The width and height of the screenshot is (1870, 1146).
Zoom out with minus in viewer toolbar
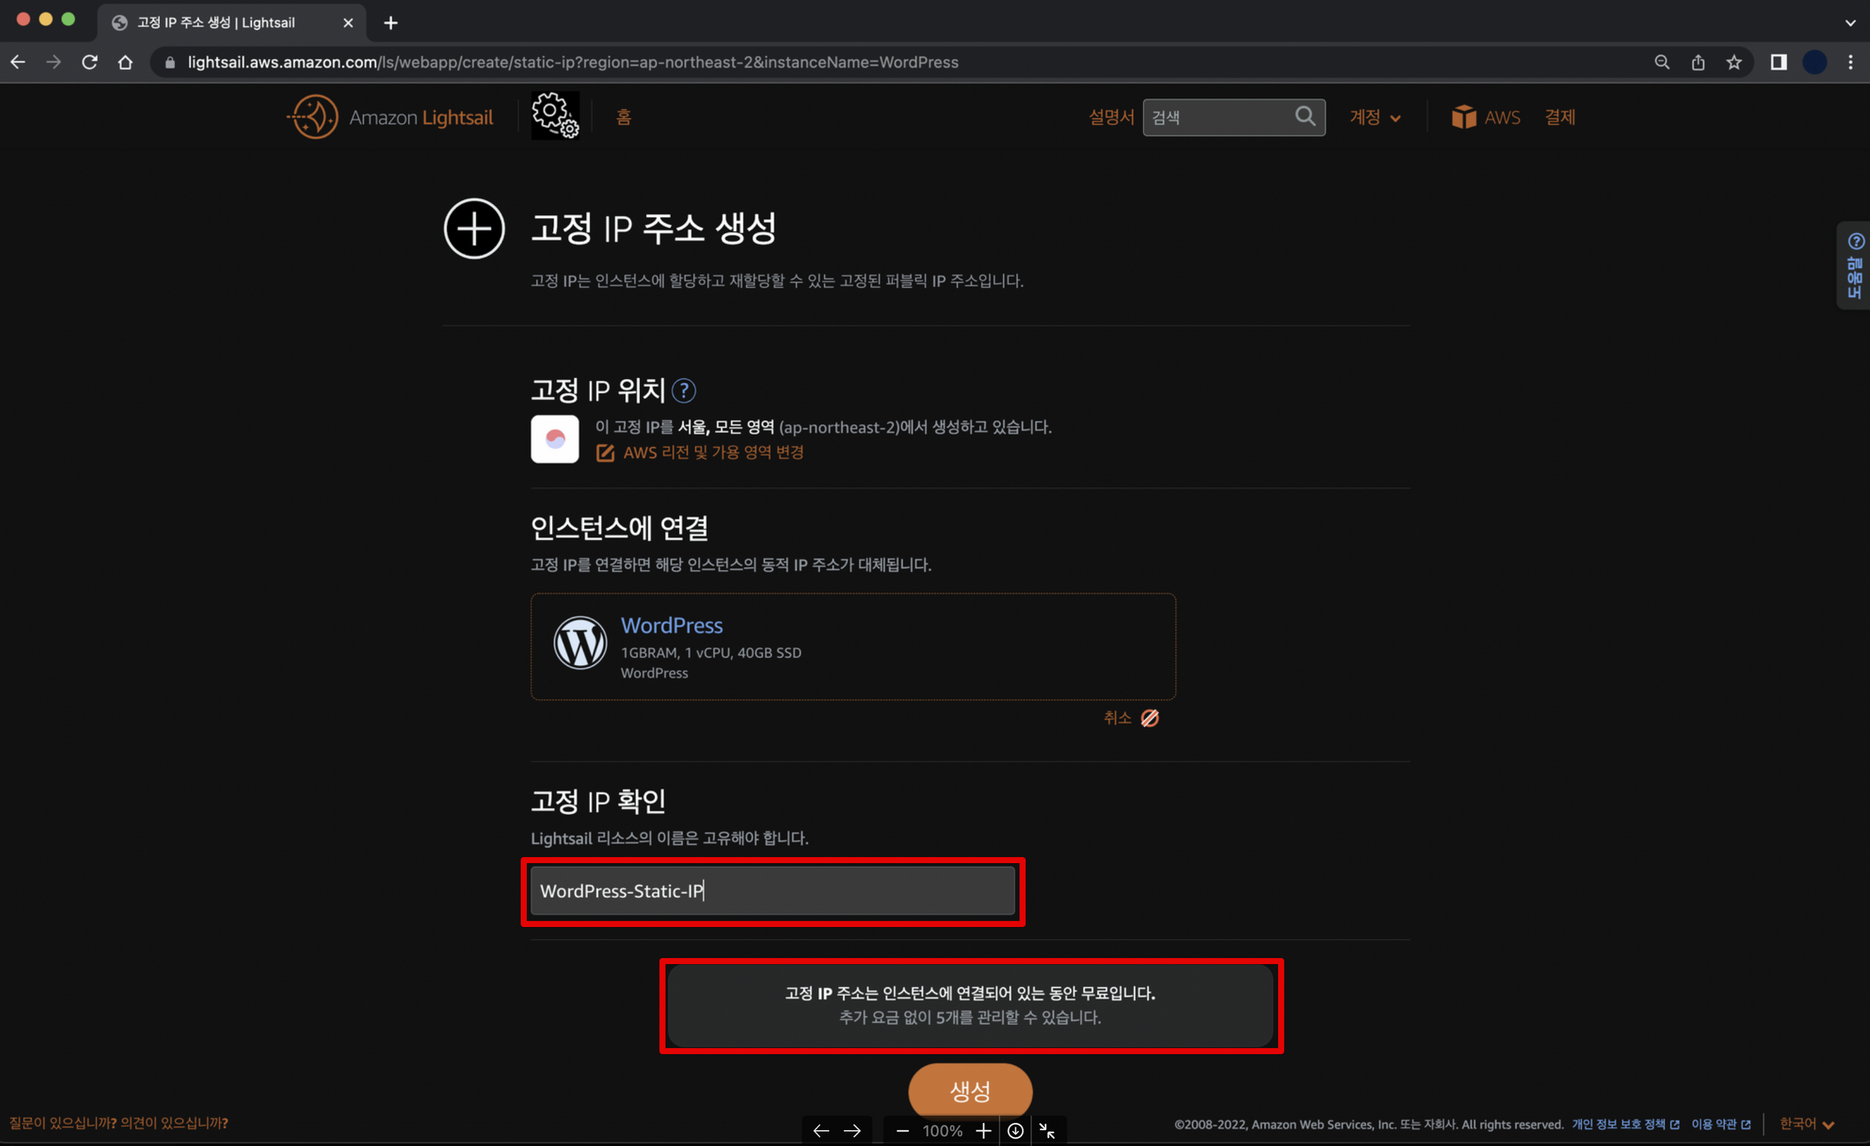(x=902, y=1131)
